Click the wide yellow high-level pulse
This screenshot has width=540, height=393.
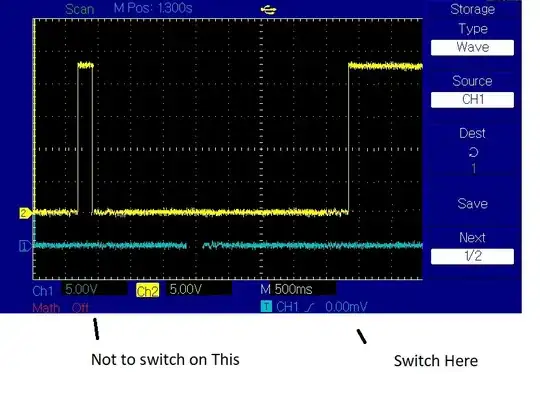tap(385, 66)
